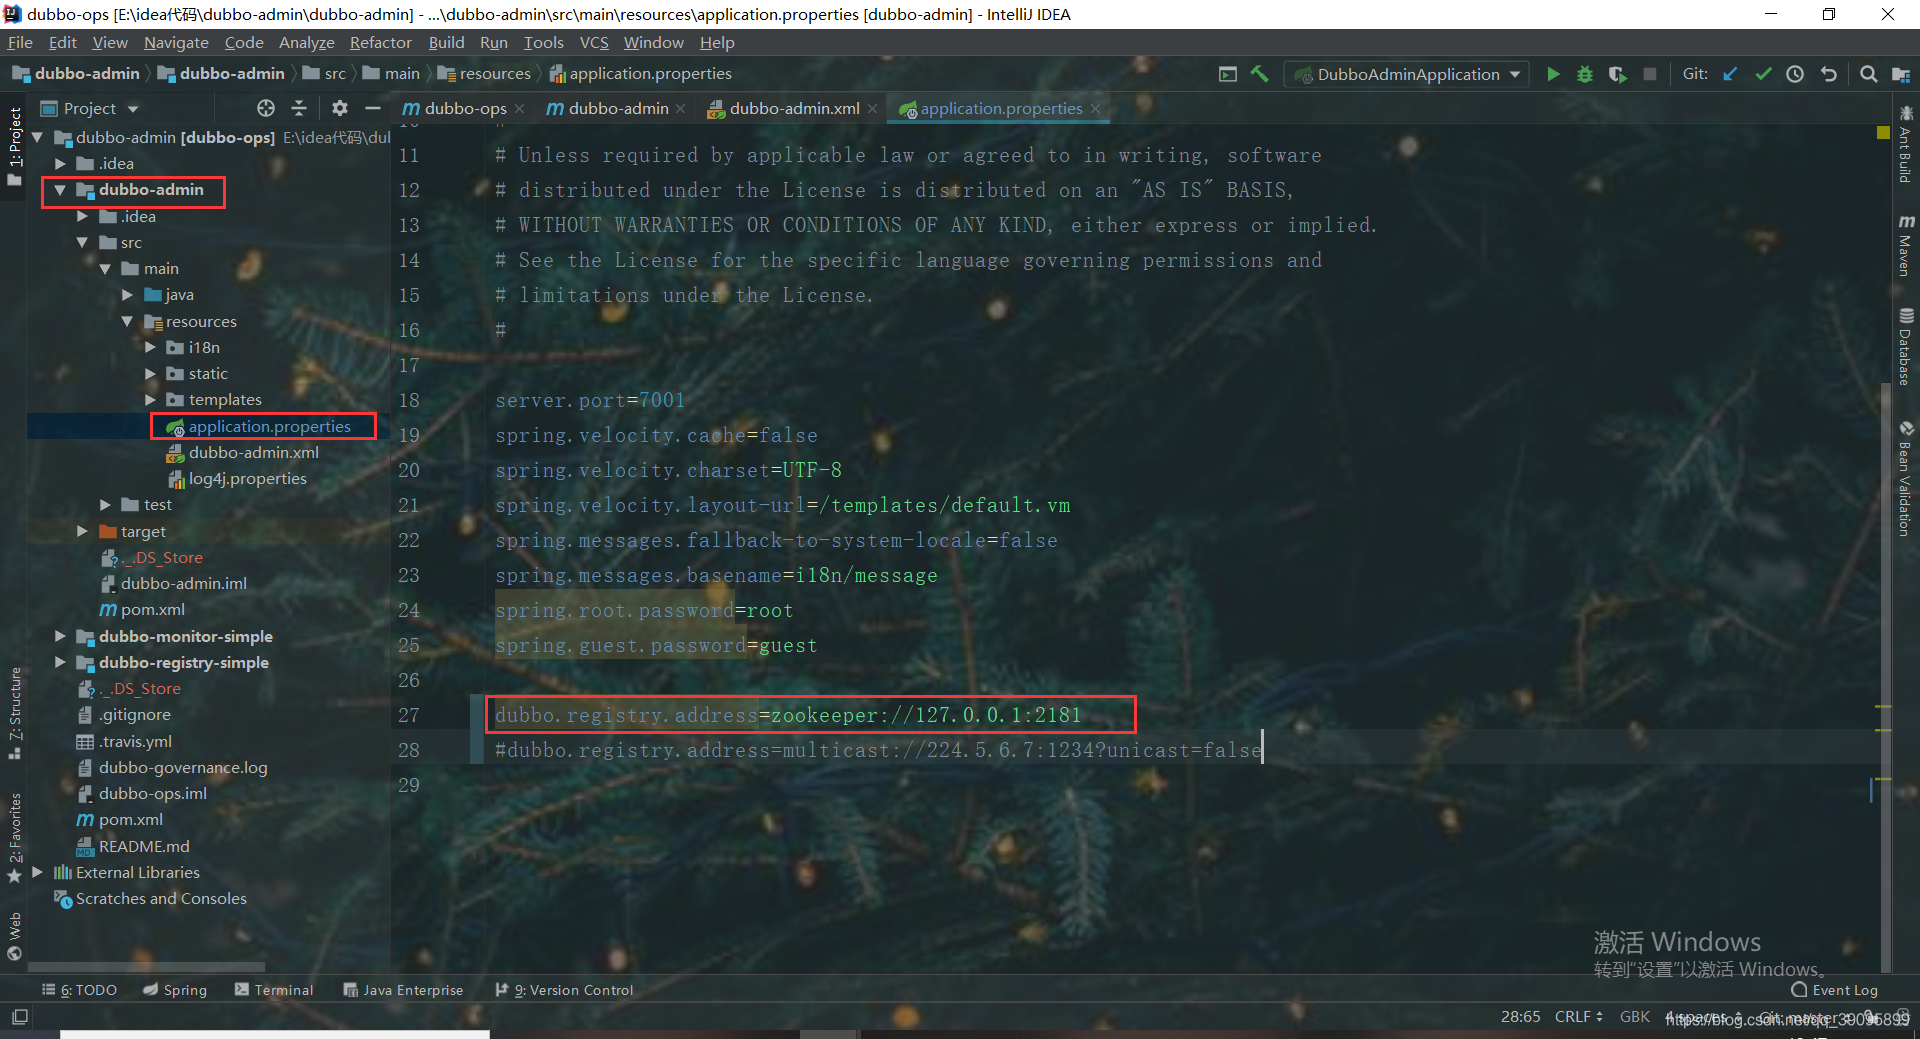Collapse the resources folder
Image resolution: width=1920 pixels, height=1039 pixels.
click(x=127, y=321)
